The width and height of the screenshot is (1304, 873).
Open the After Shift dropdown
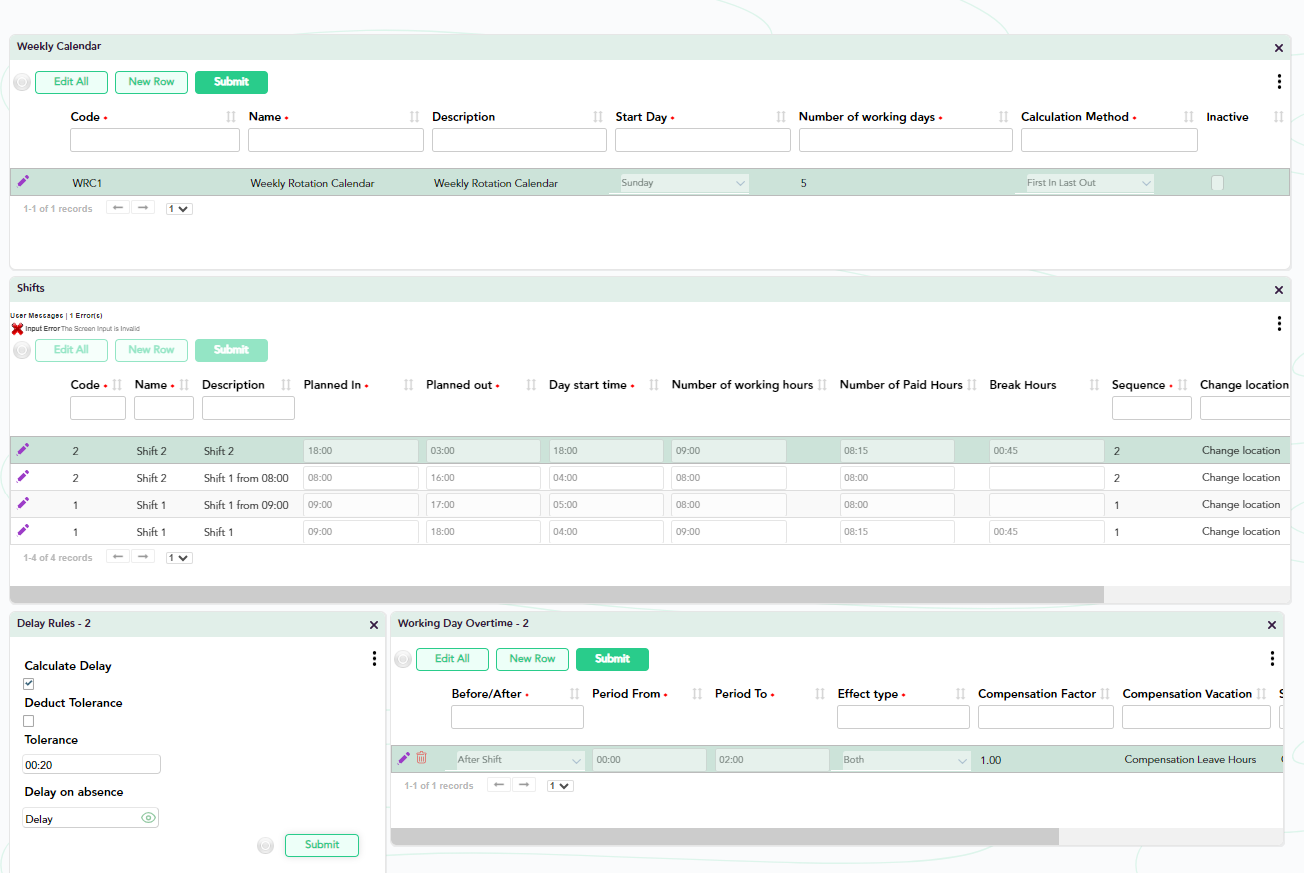click(x=520, y=760)
